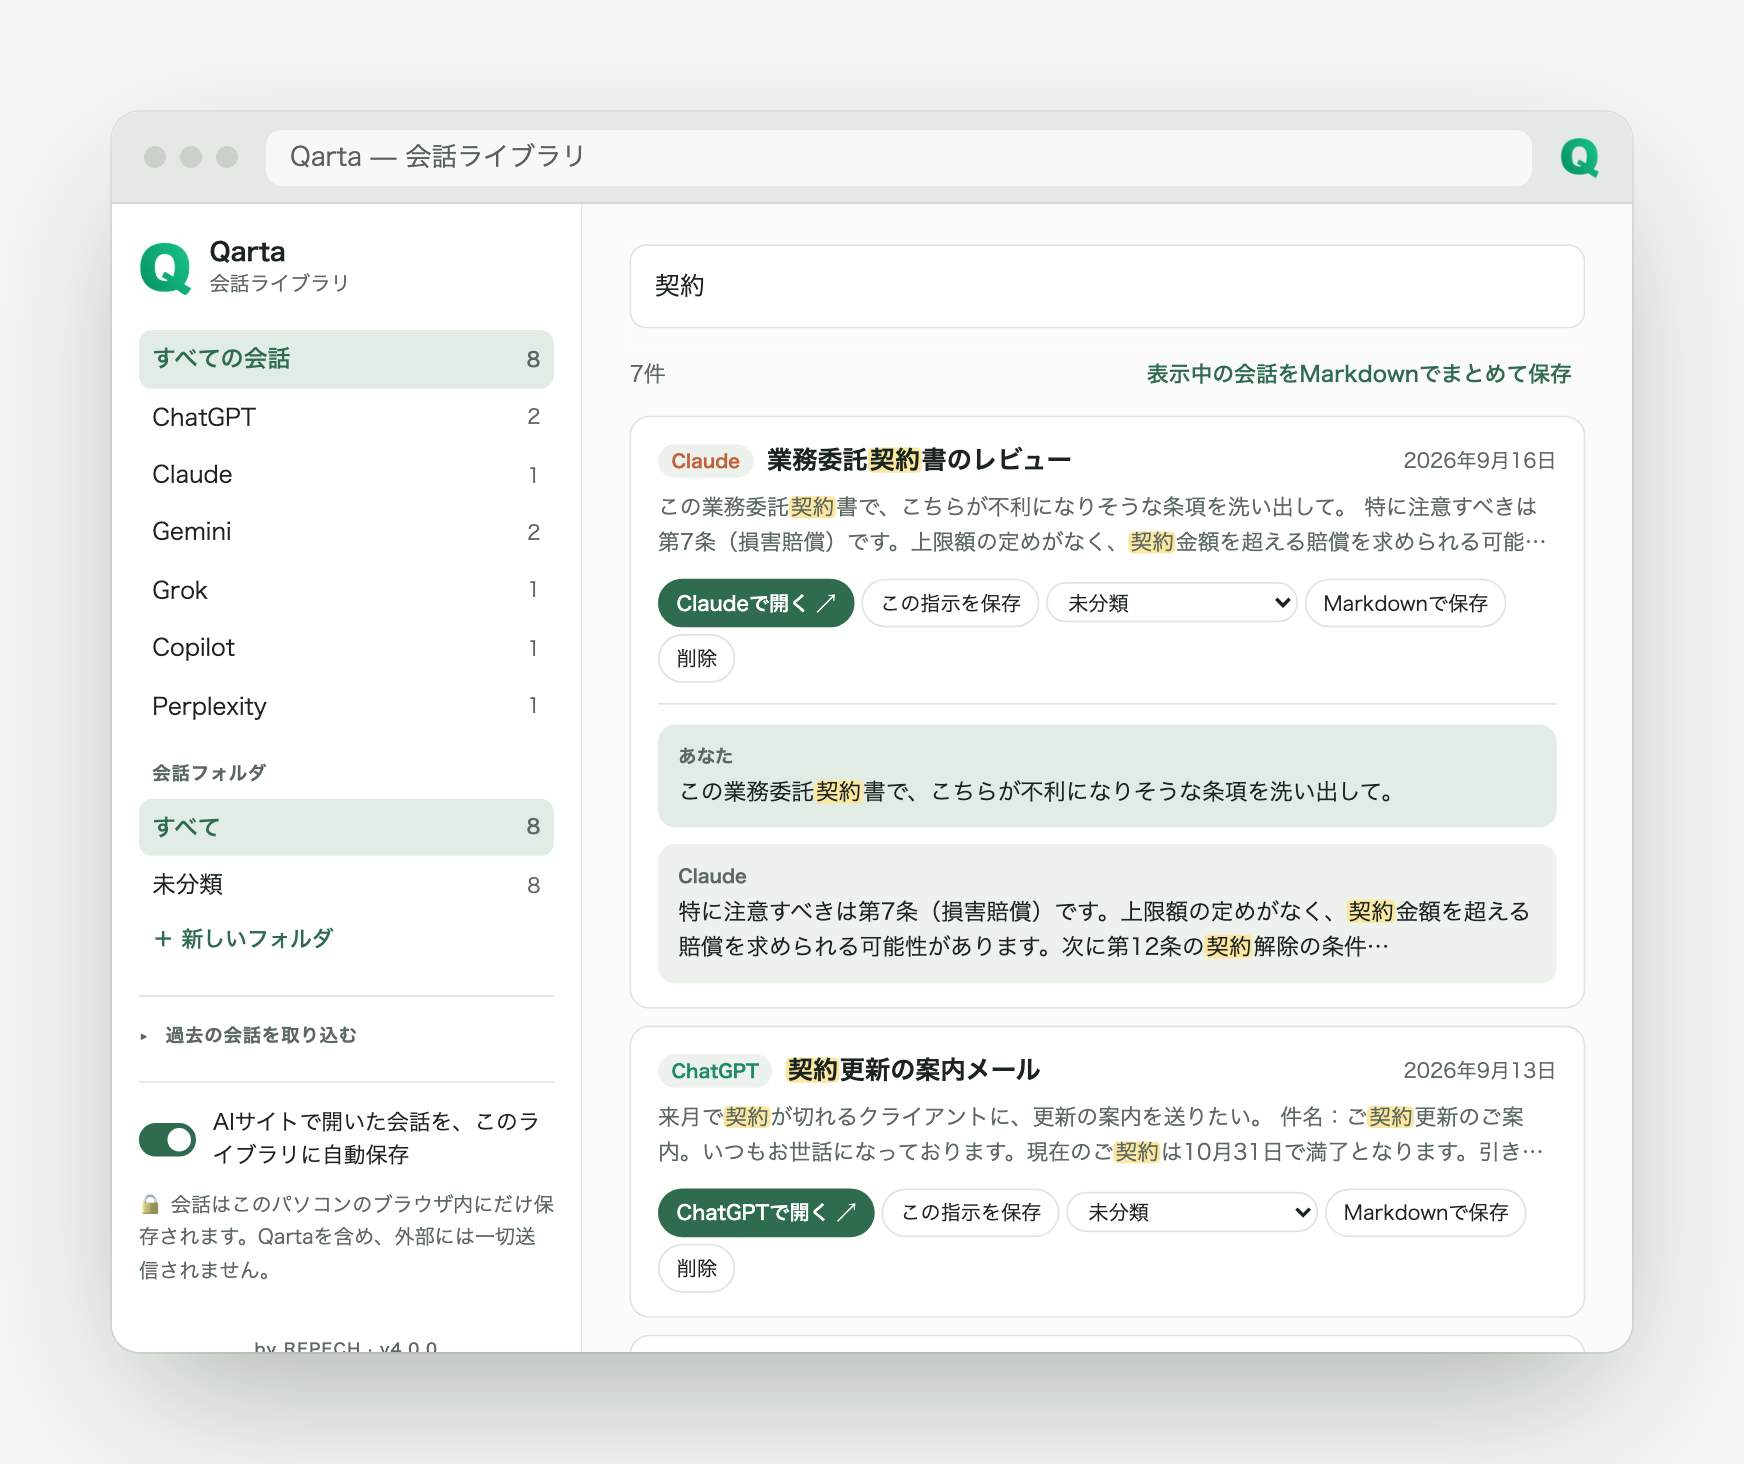Expand the 過去の会話を取り込む section
The image size is (1744, 1464).
click(248, 1035)
